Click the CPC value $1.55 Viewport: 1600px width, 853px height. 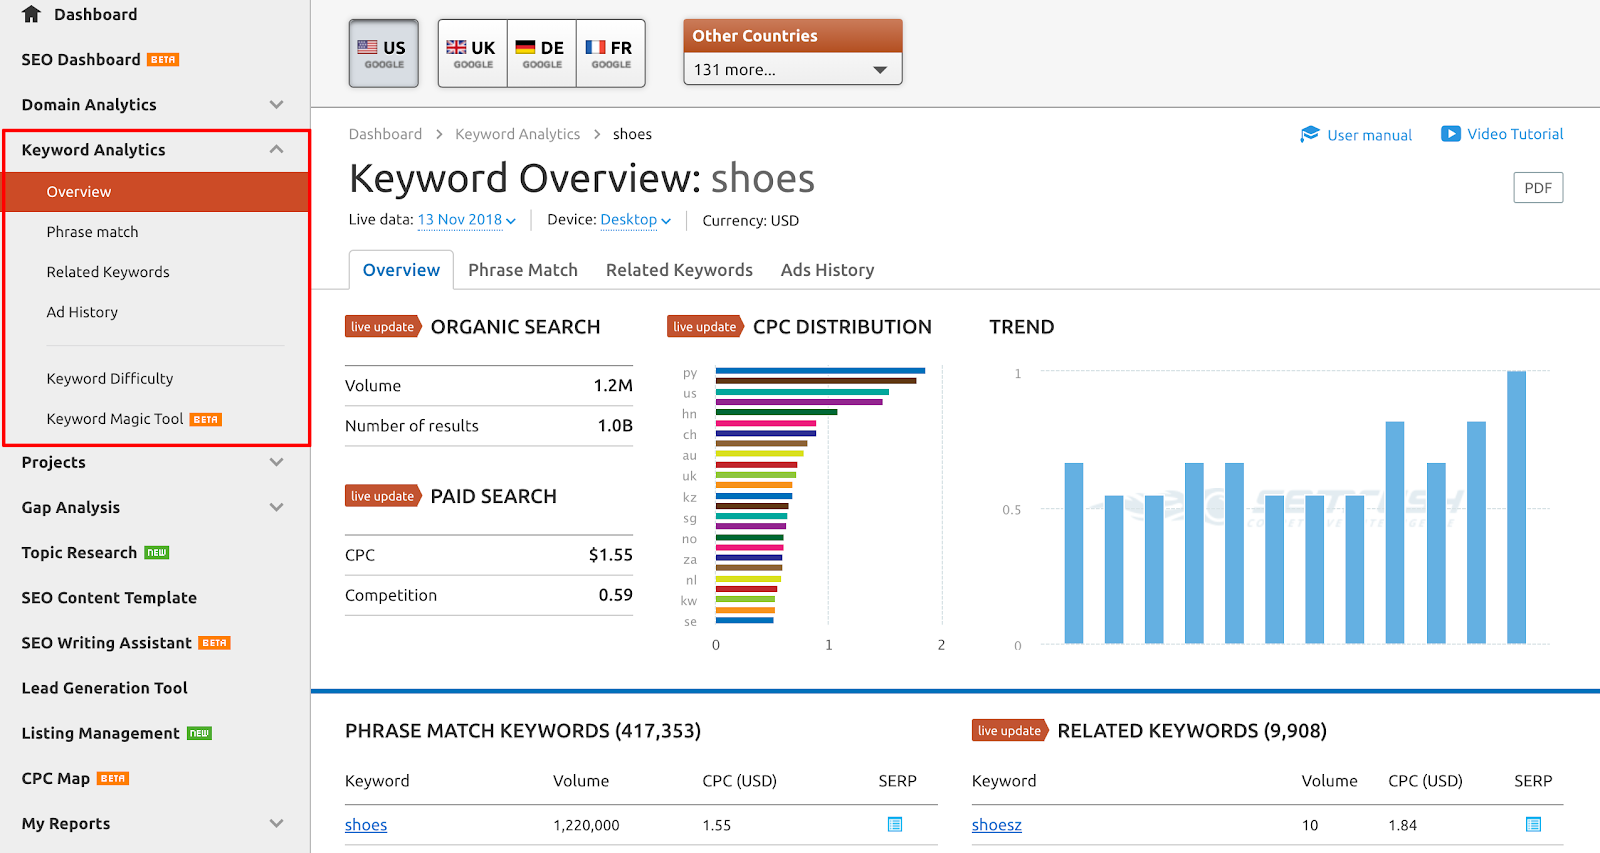coord(610,555)
